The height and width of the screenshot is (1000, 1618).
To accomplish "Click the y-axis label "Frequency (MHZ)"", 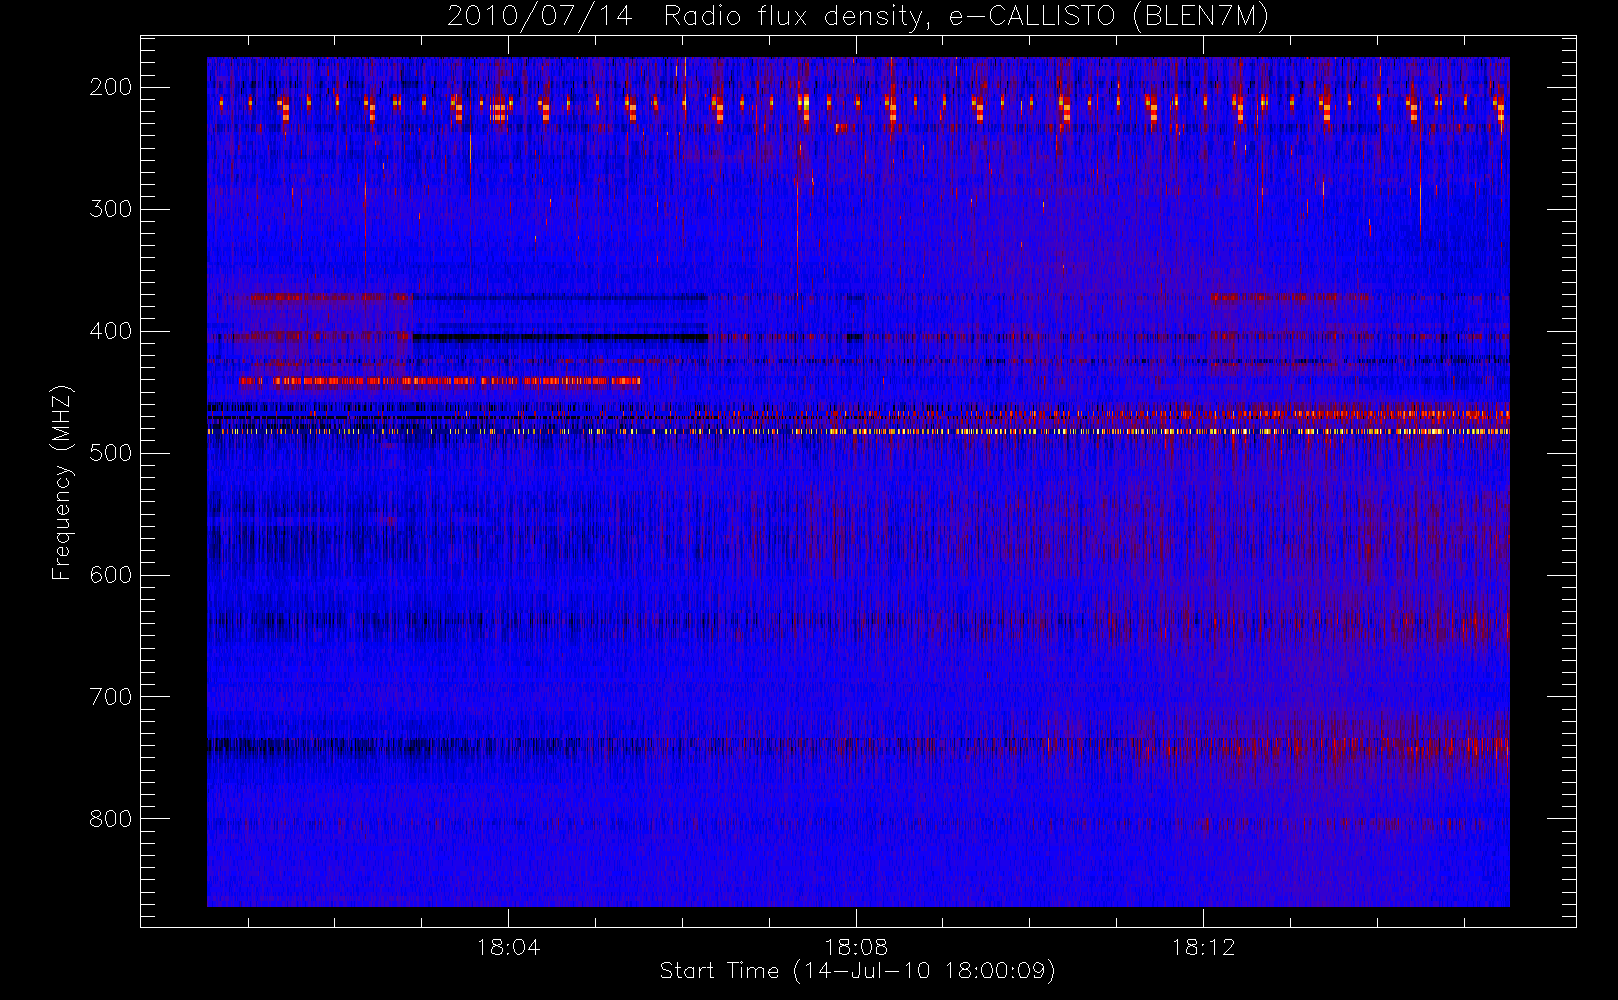I will click(x=62, y=482).
